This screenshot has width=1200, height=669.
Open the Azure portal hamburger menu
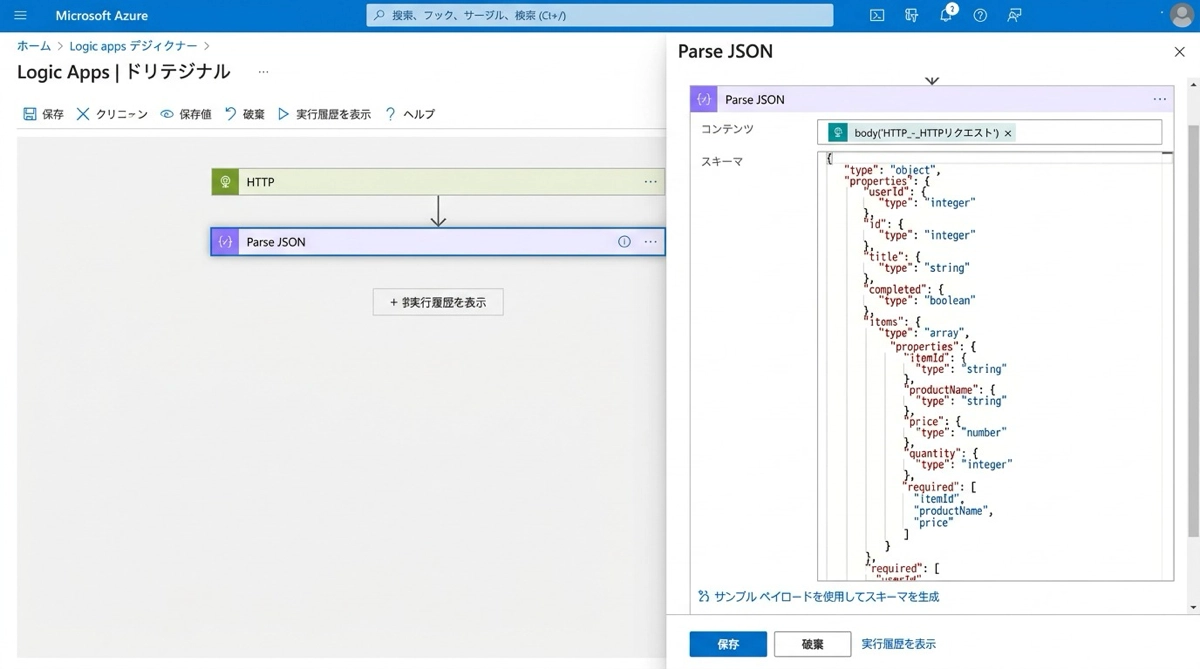(x=20, y=16)
